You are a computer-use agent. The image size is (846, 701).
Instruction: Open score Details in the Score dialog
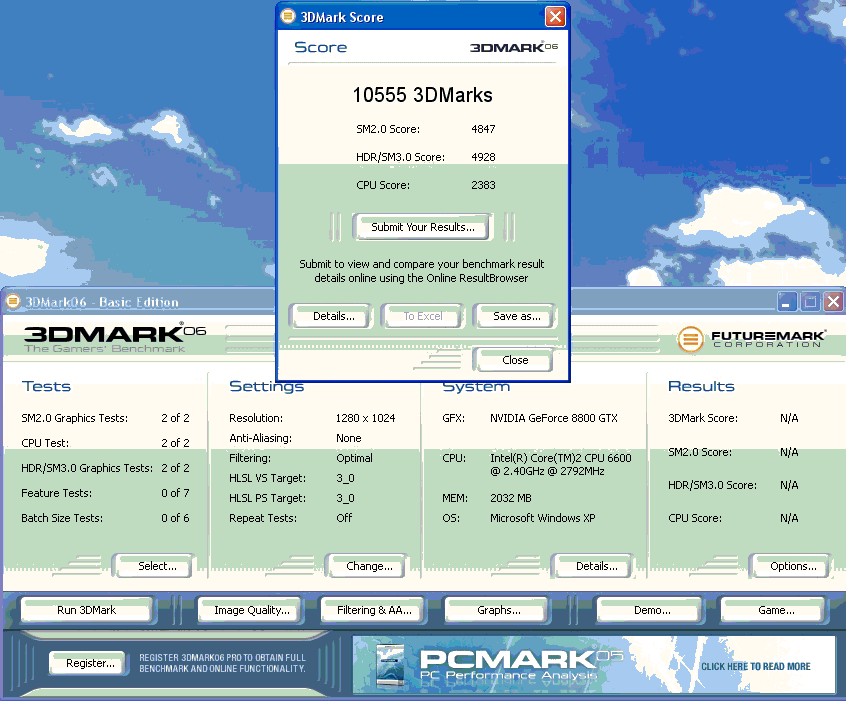[x=333, y=316]
